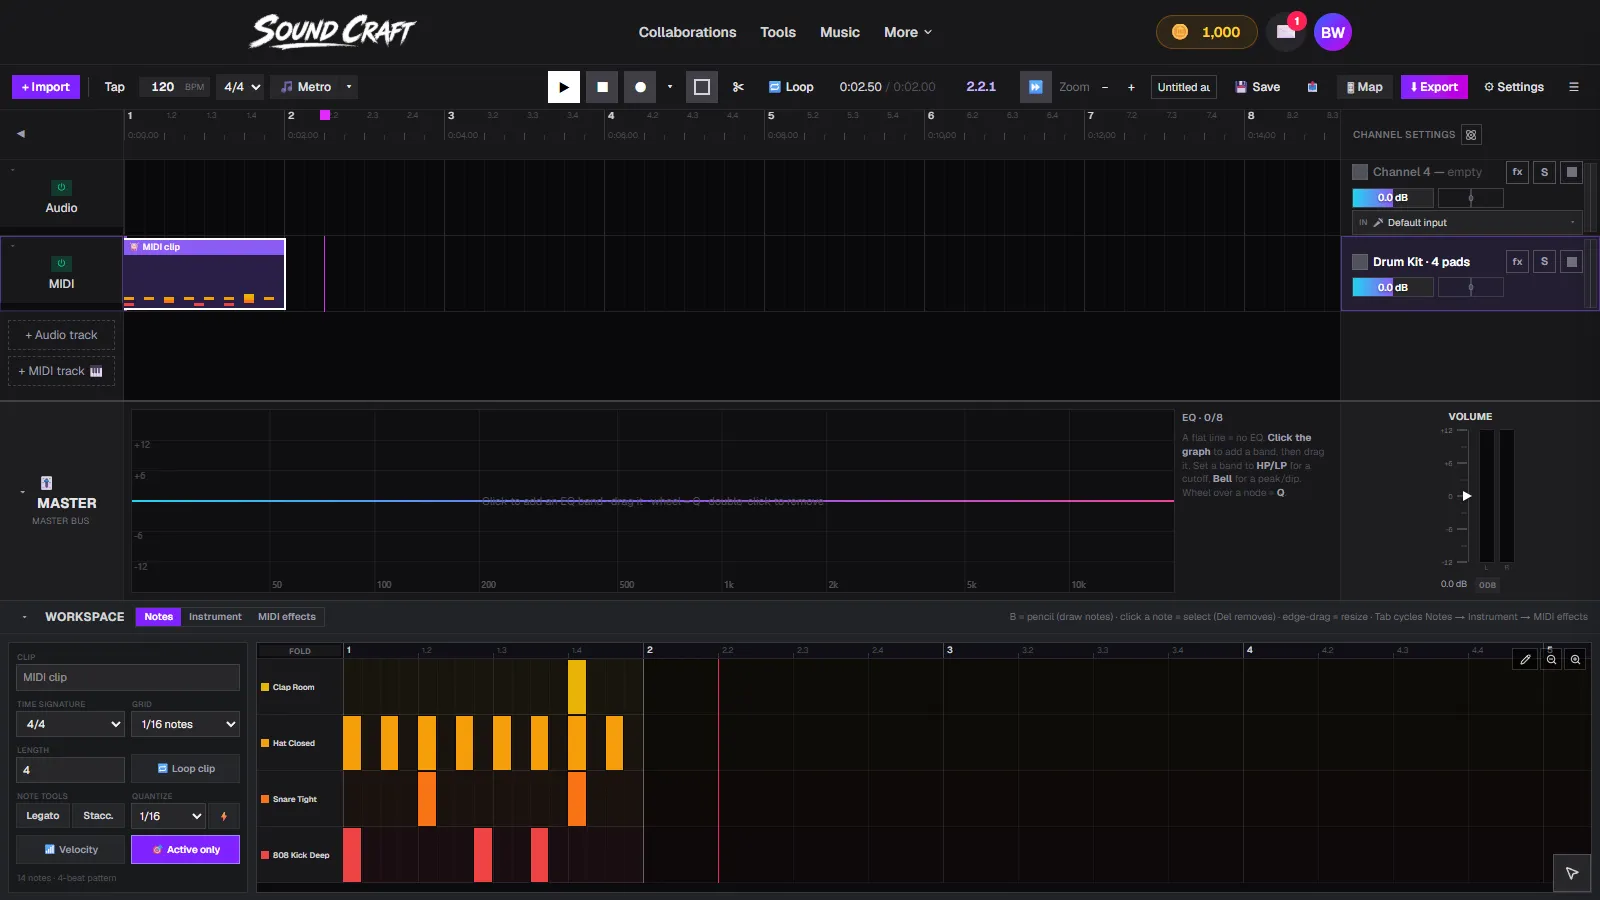This screenshot has width=1600, height=900.
Task: Click the Stop transport button
Action: pyautogui.click(x=602, y=87)
